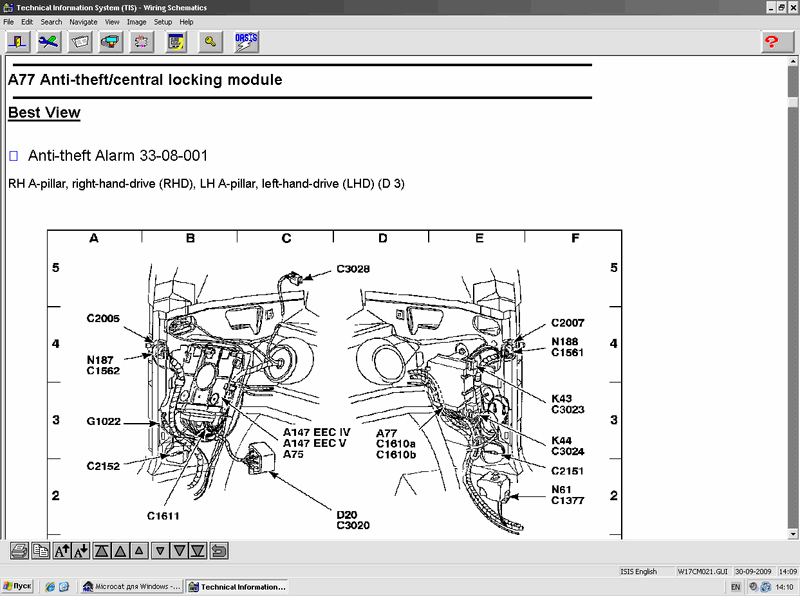Open the OASIS toolbar button
This screenshot has width=800, height=596.
tap(245, 41)
